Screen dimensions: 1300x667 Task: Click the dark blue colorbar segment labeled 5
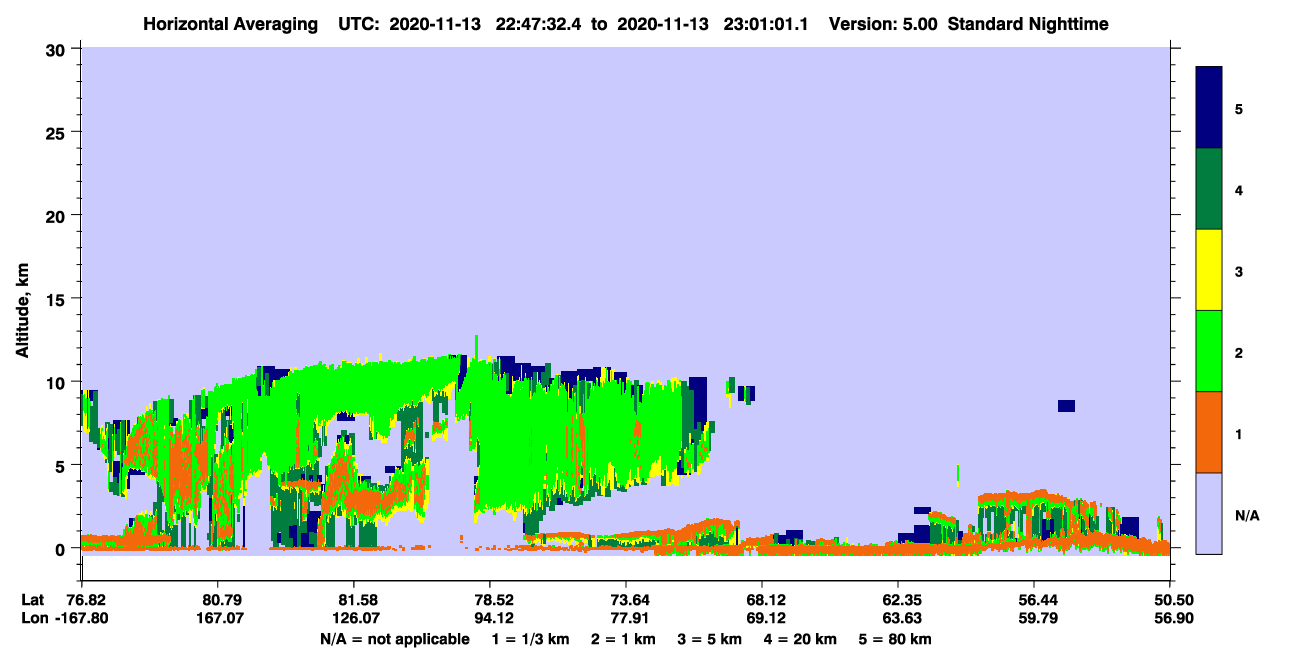click(x=1209, y=108)
